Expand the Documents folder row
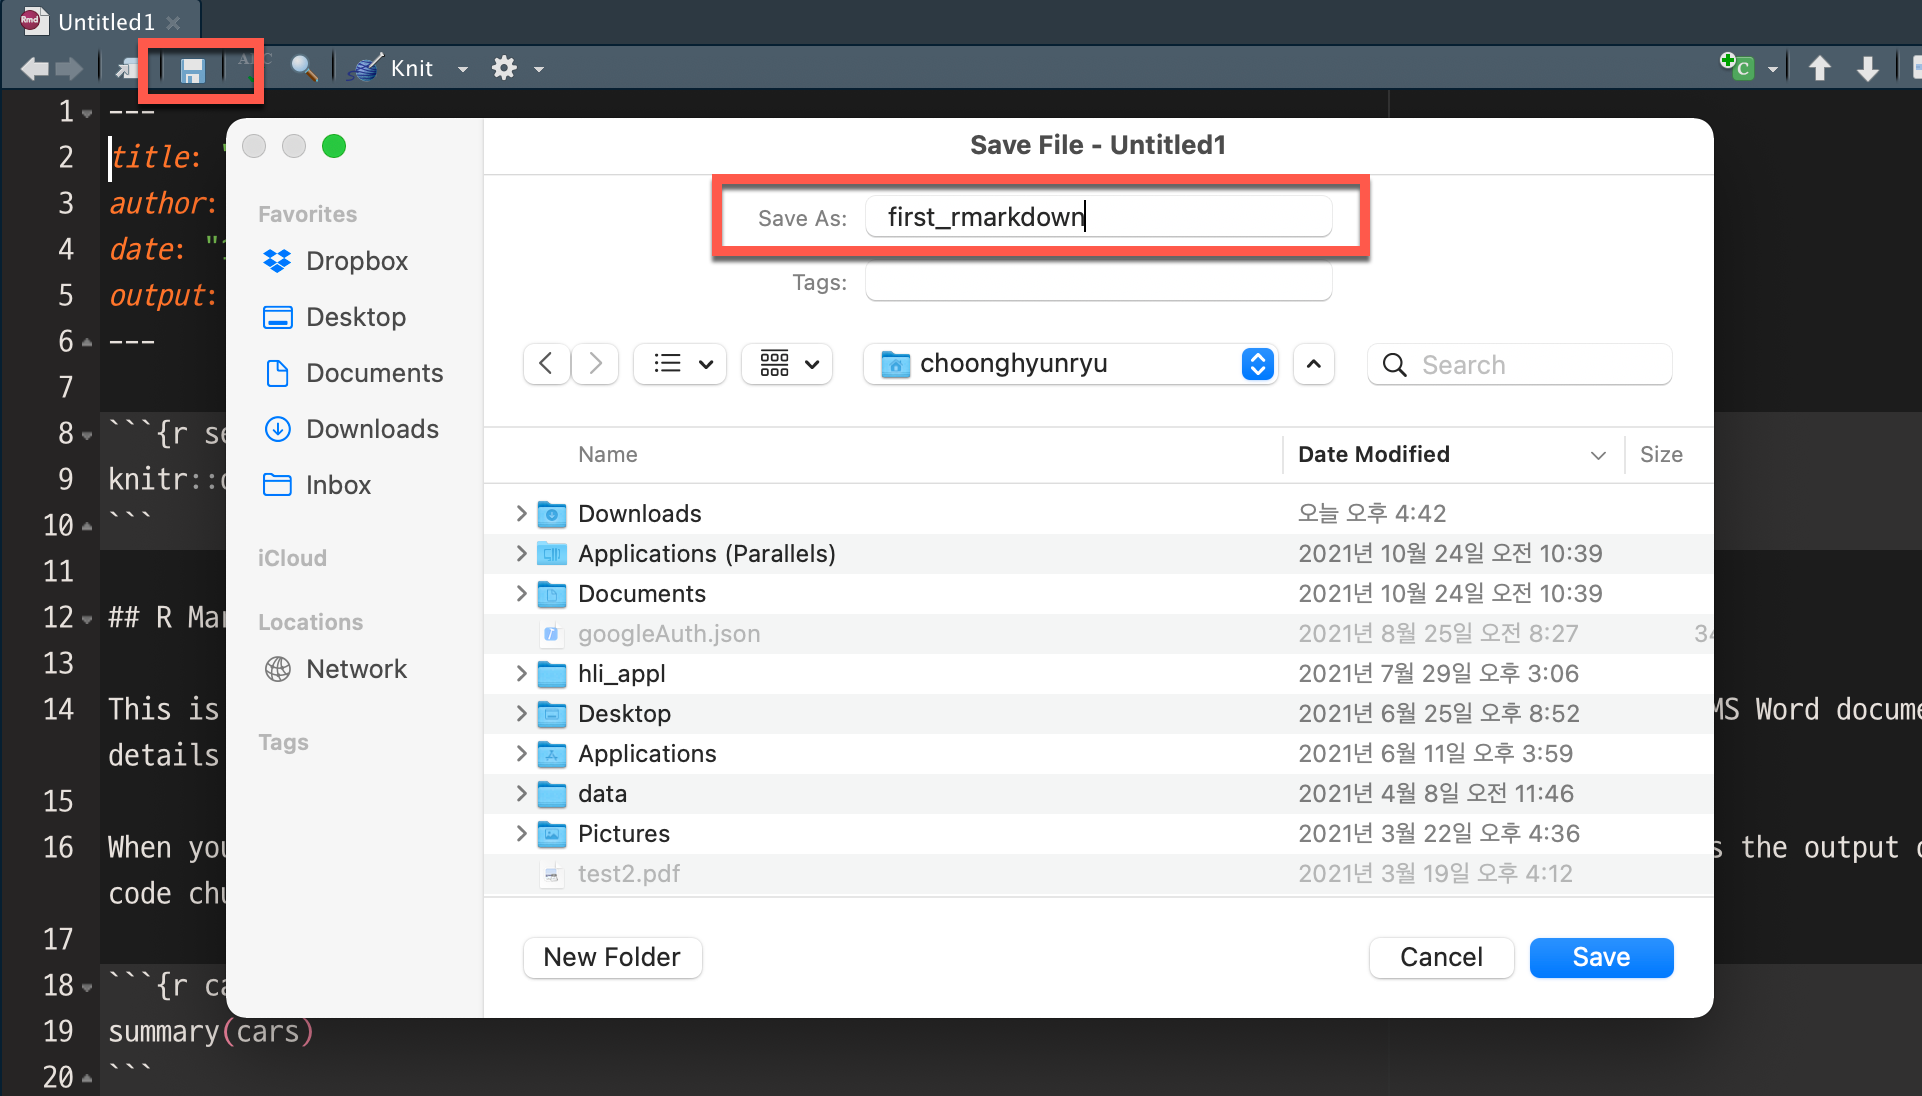 [521, 593]
